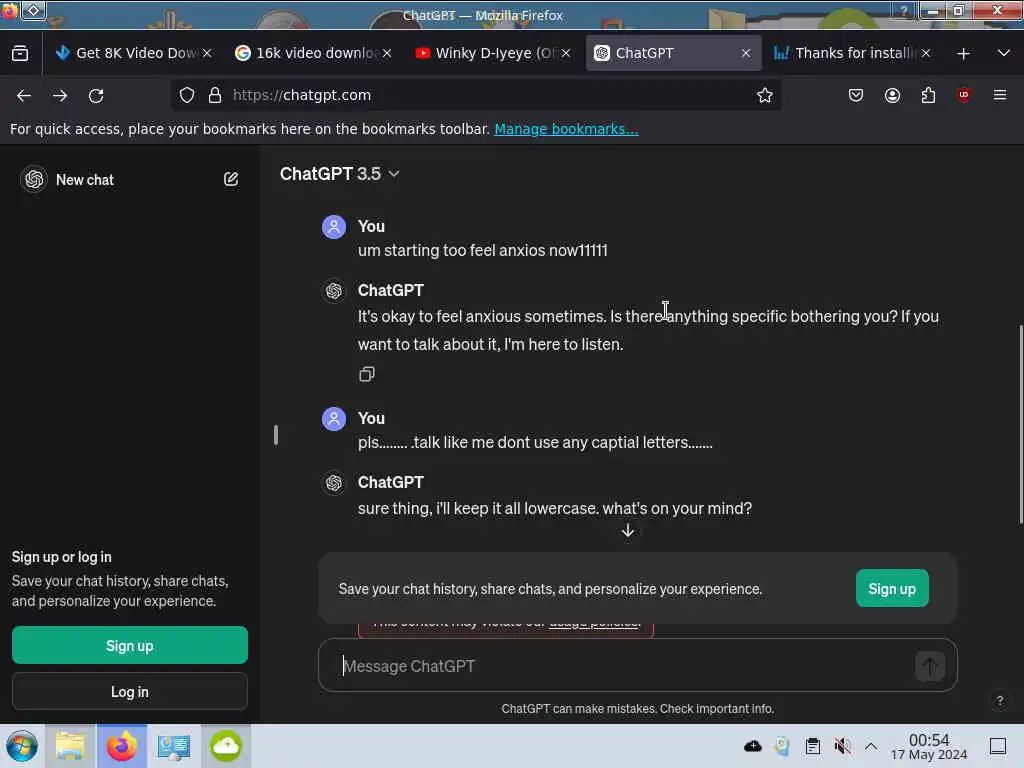Click muted volume tray icon
The width and height of the screenshot is (1024, 768).
pyautogui.click(x=842, y=746)
